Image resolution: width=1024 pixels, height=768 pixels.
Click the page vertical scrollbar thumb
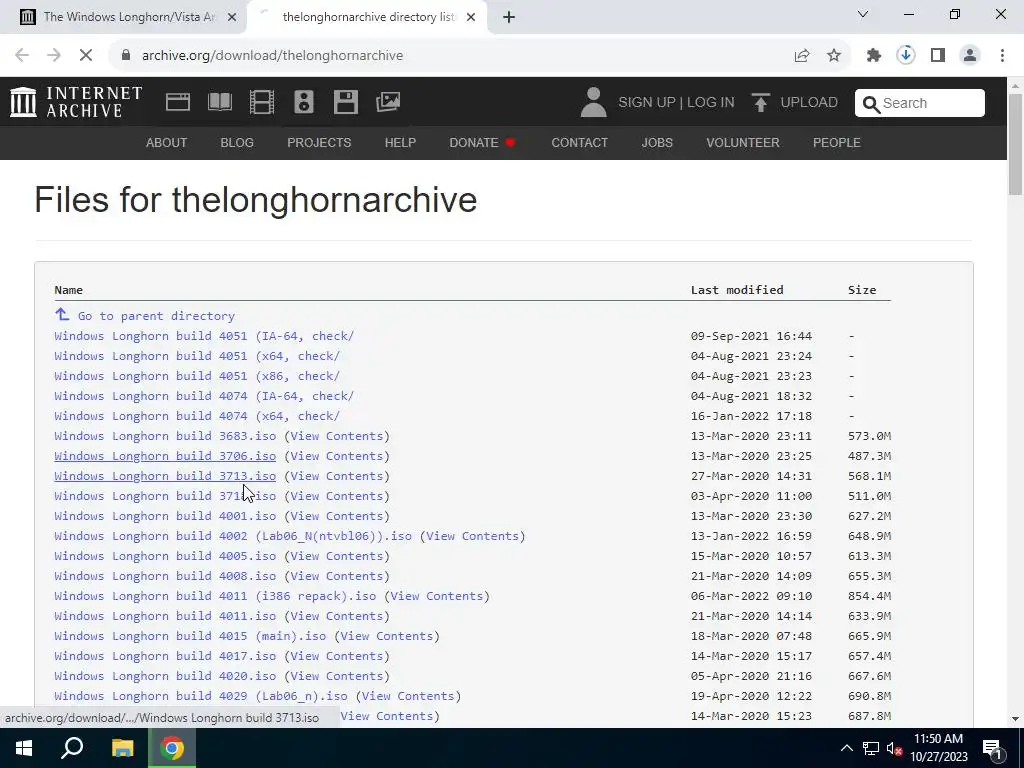1015,144
